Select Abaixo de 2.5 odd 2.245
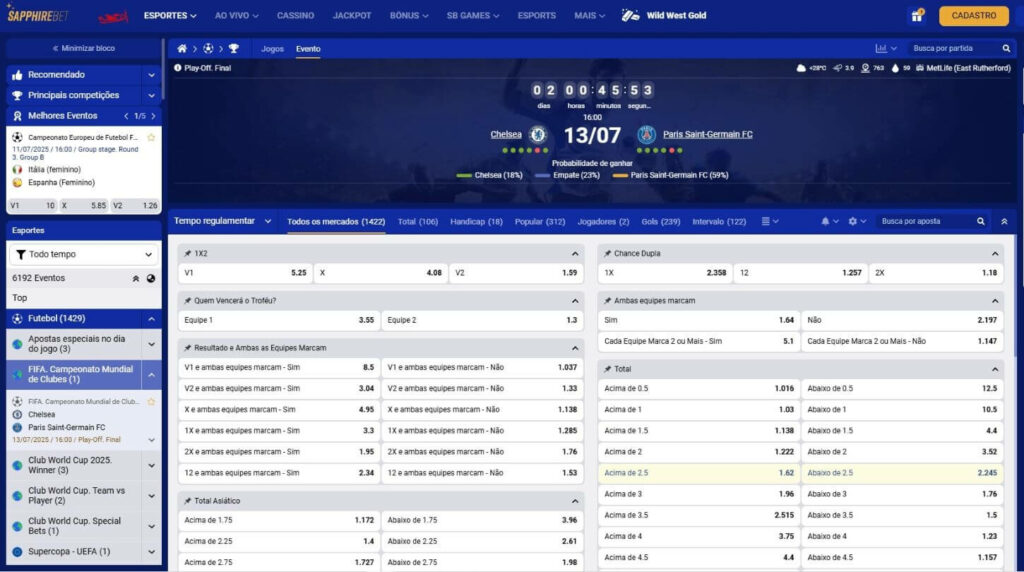This screenshot has width=1024, height=572. tap(902, 473)
